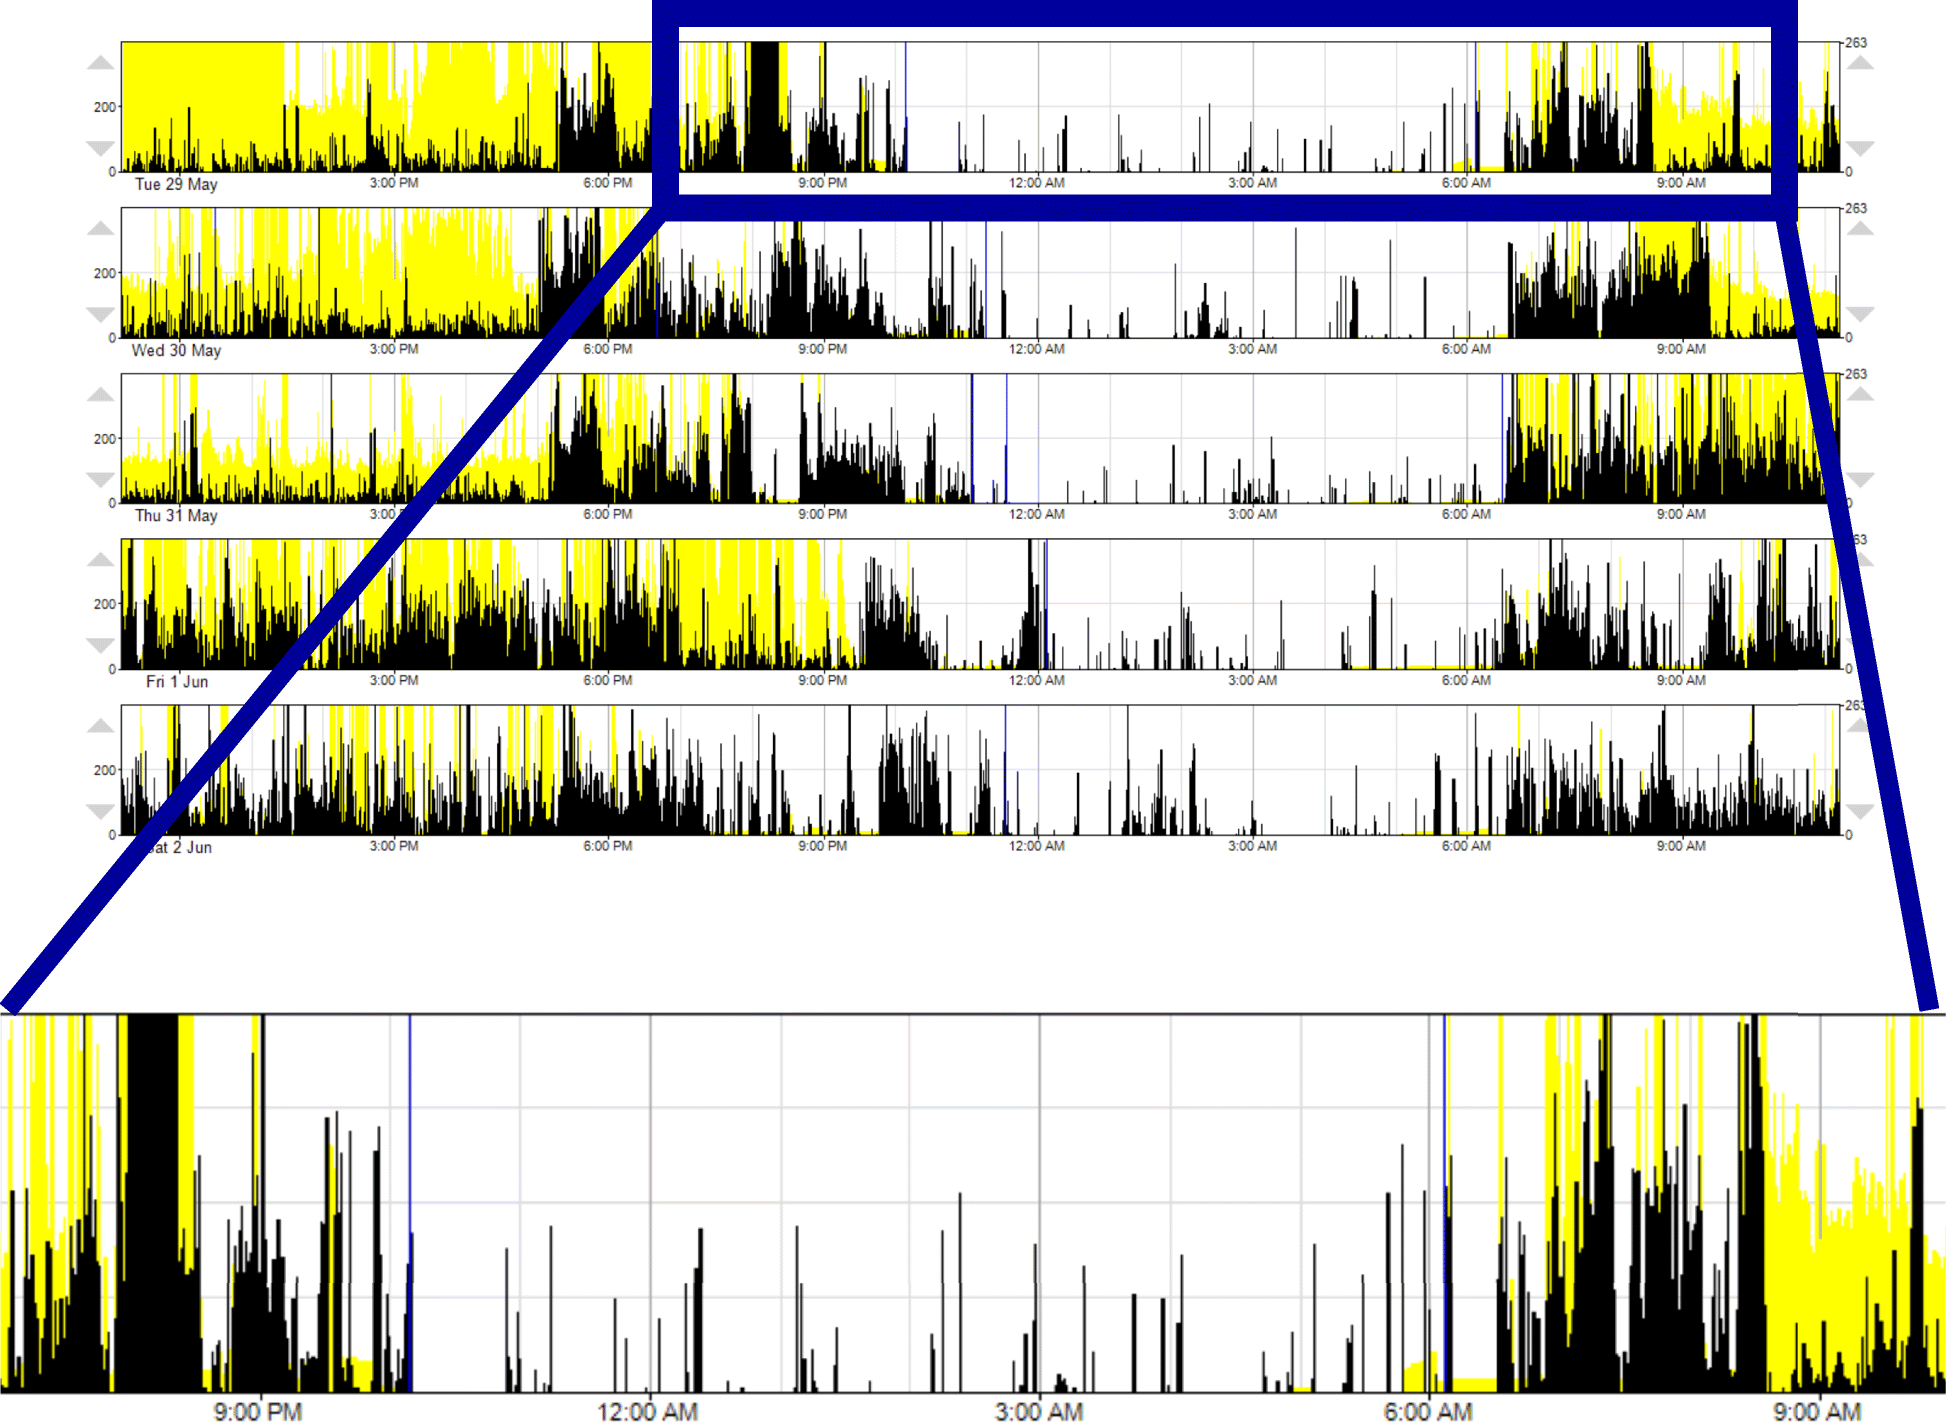1946x1422 pixels.
Task: Click the 9:00 PM label in the zoomed view
Action: (x=258, y=1411)
